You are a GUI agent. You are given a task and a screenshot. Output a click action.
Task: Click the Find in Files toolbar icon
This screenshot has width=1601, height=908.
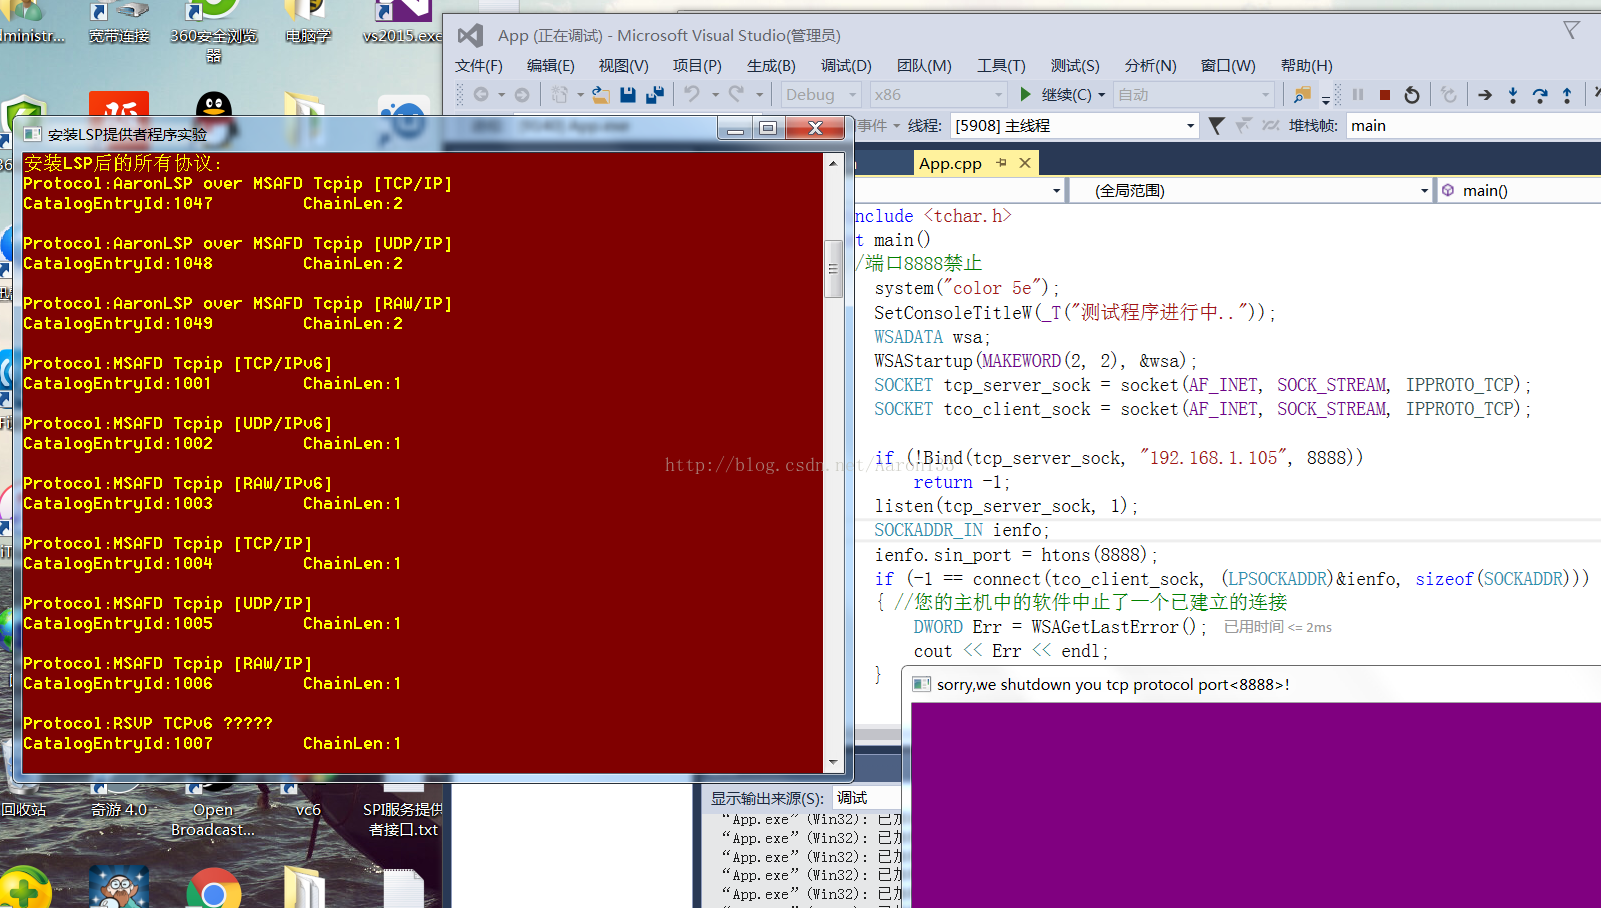point(1302,94)
